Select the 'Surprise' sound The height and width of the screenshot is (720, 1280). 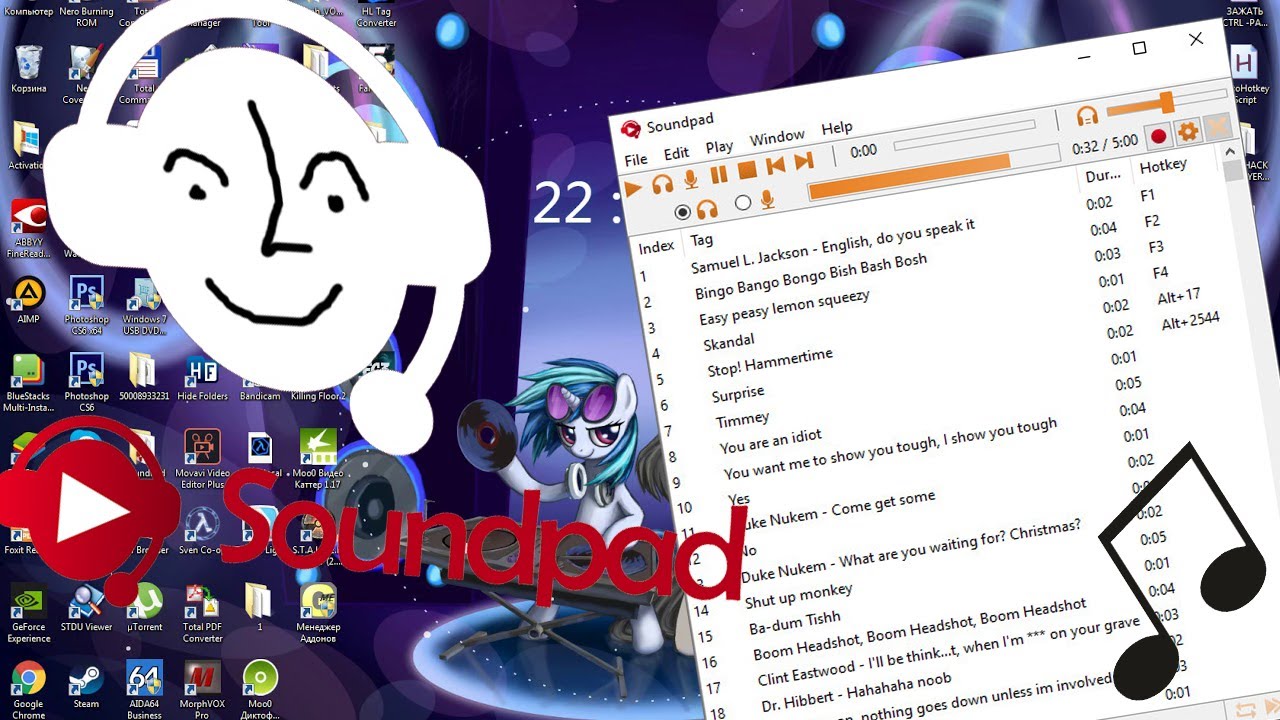(738, 393)
